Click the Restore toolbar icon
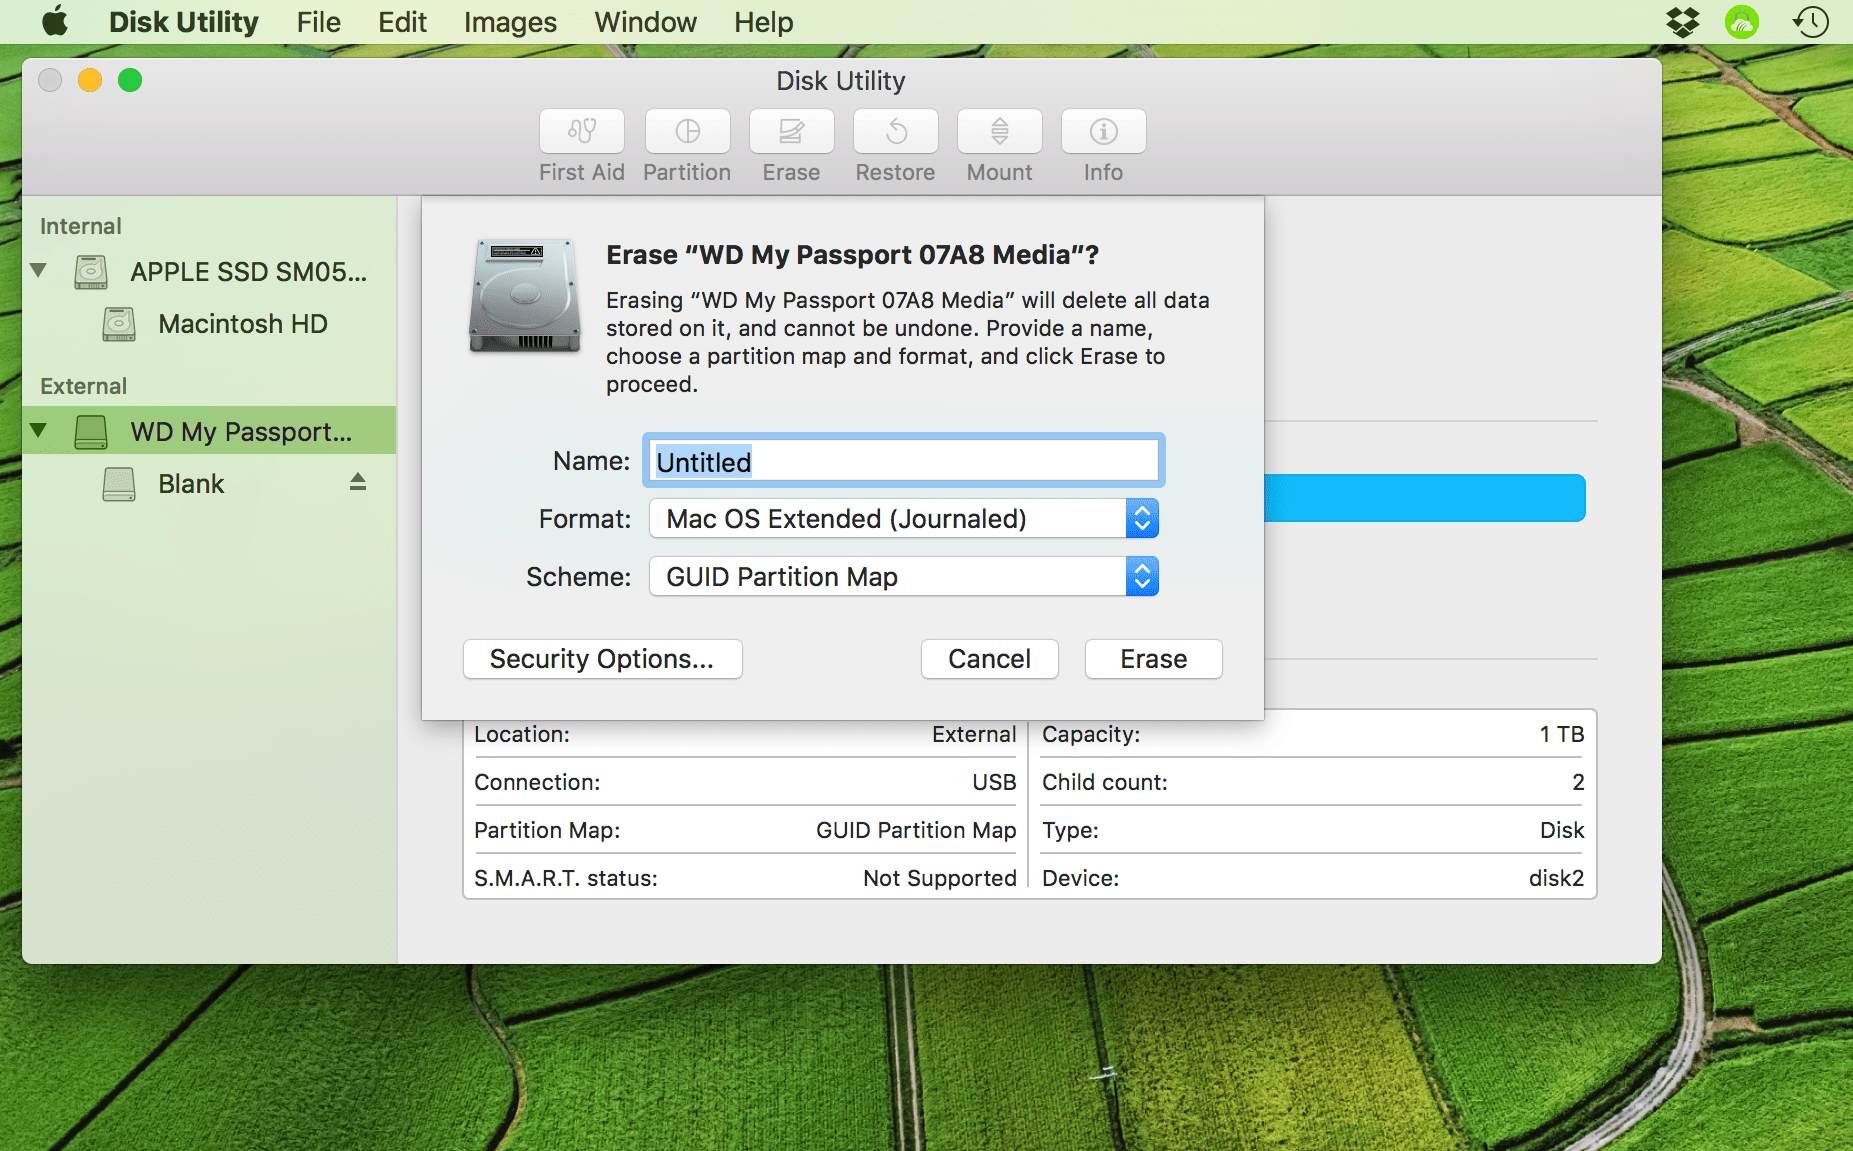This screenshot has height=1151, width=1853. point(895,131)
